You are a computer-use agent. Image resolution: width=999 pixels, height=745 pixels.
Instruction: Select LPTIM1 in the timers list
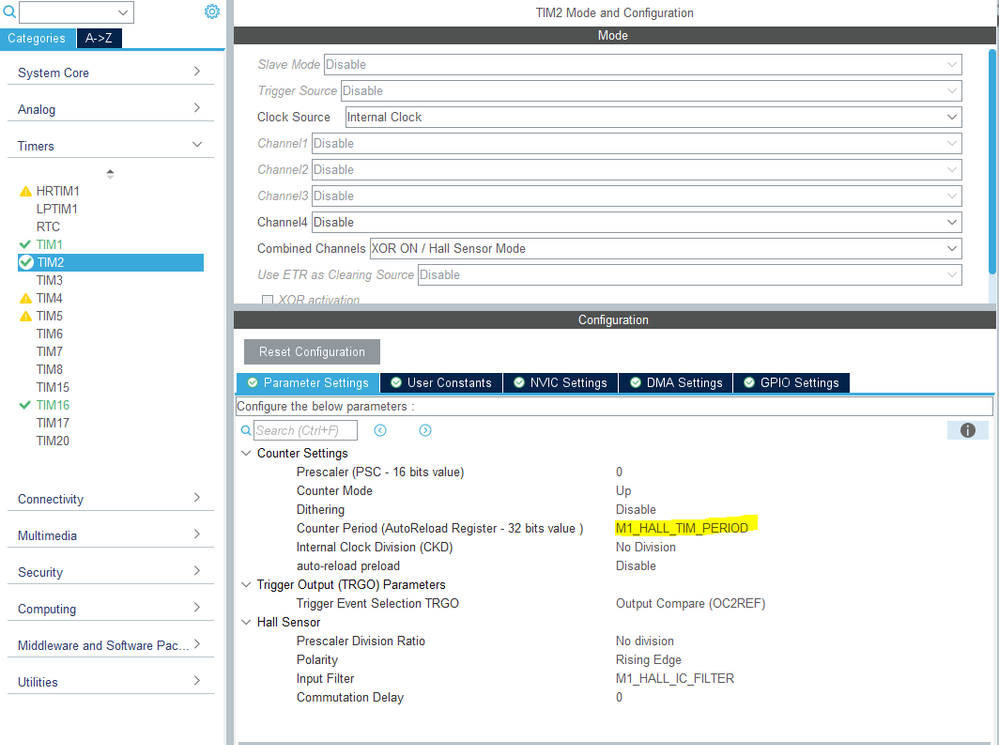(x=57, y=209)
